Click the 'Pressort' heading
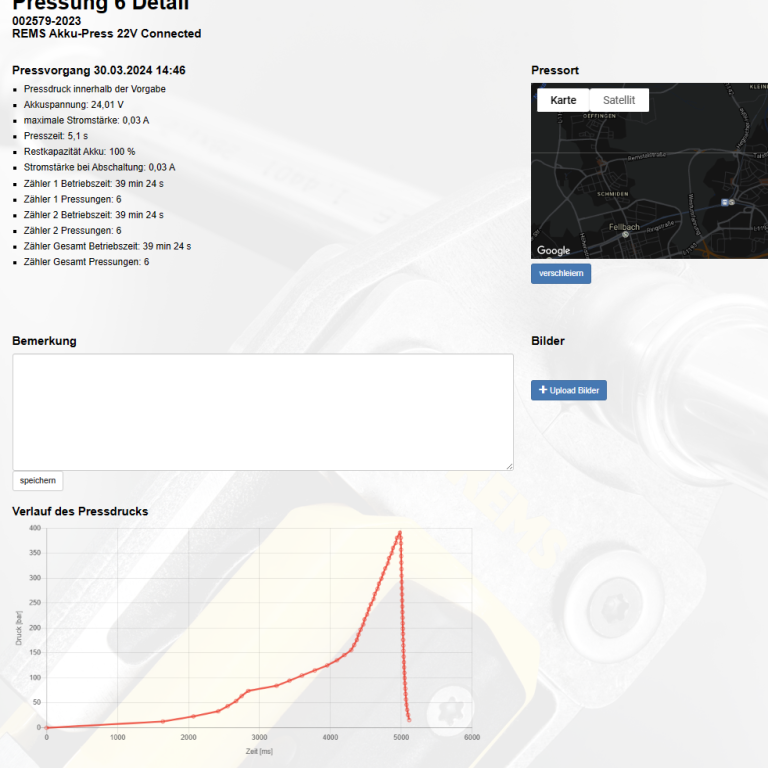The width and height of the screenshot is (768, 768). (554, 71)
